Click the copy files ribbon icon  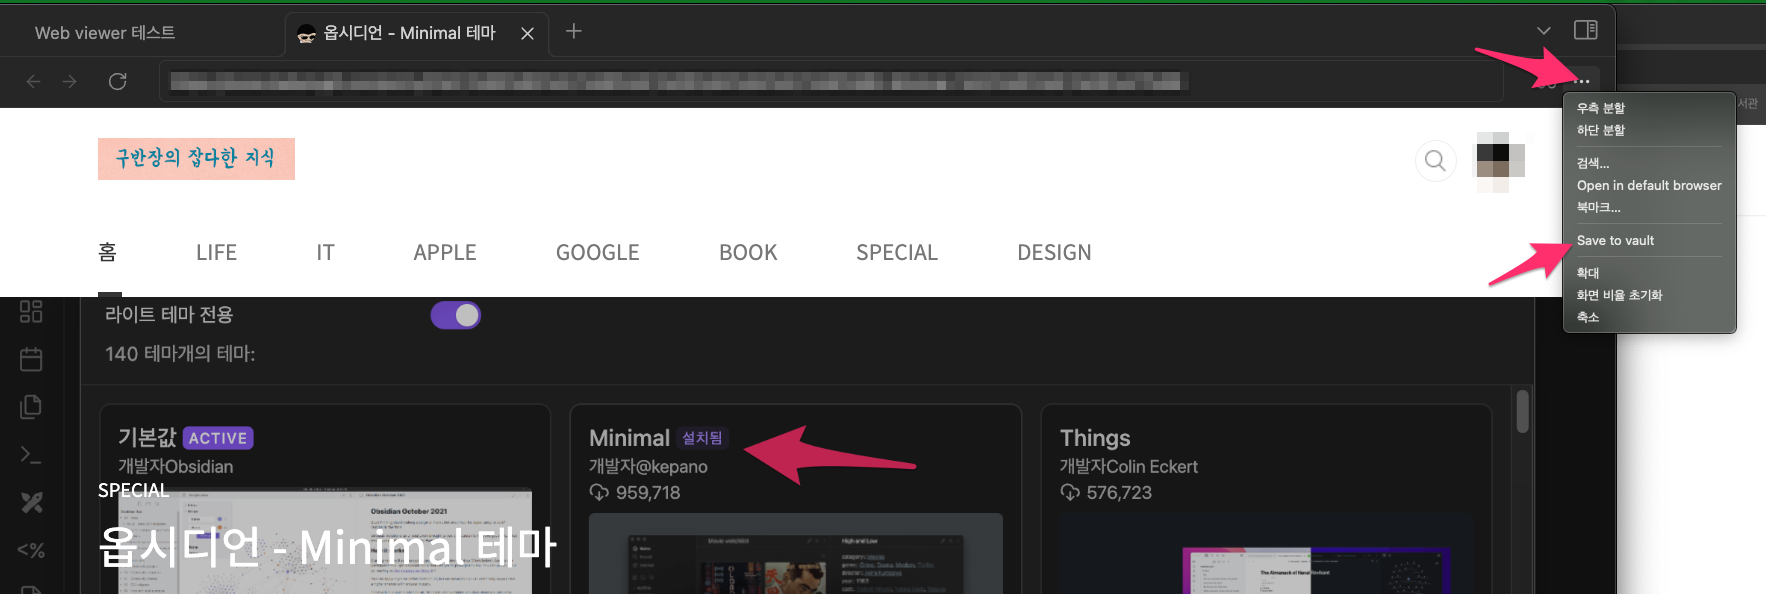pos(31,406)
